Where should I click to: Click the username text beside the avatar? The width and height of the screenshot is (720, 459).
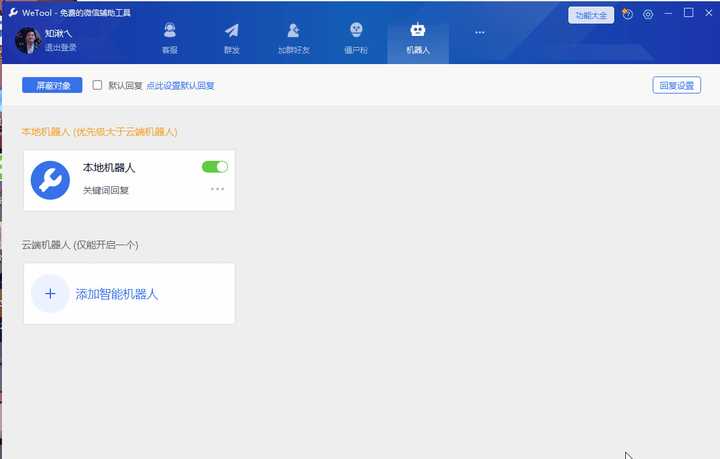click(x=58, y=34)
